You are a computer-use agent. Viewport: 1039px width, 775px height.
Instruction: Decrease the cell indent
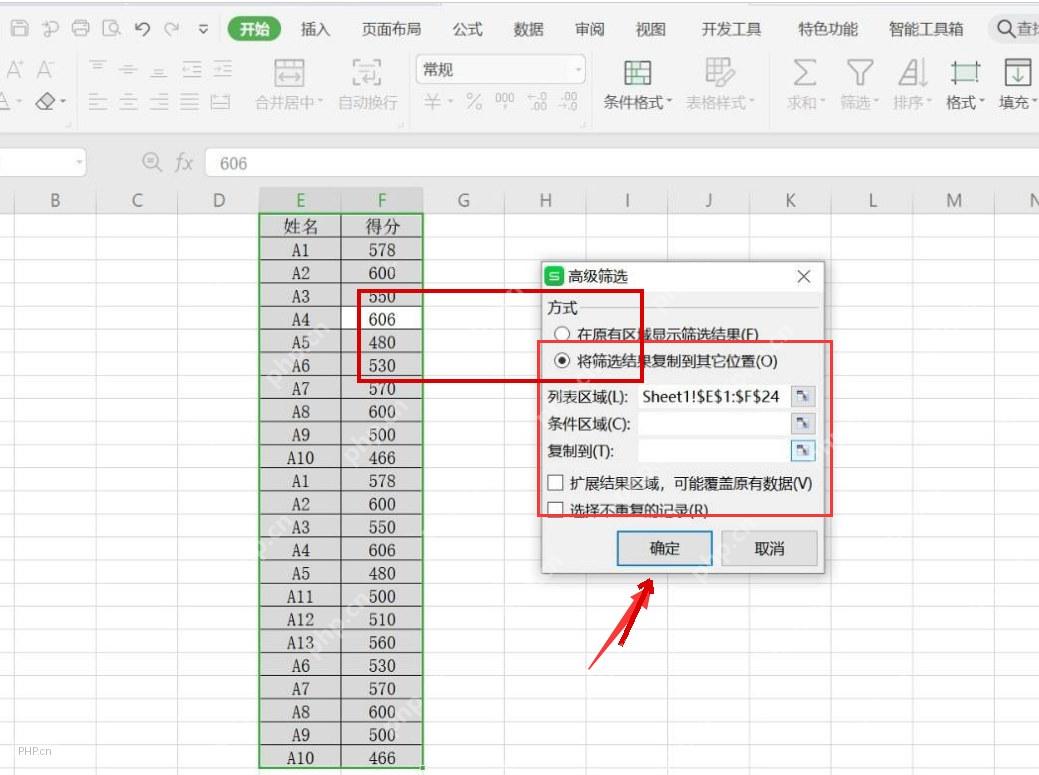tap(191, 69)
